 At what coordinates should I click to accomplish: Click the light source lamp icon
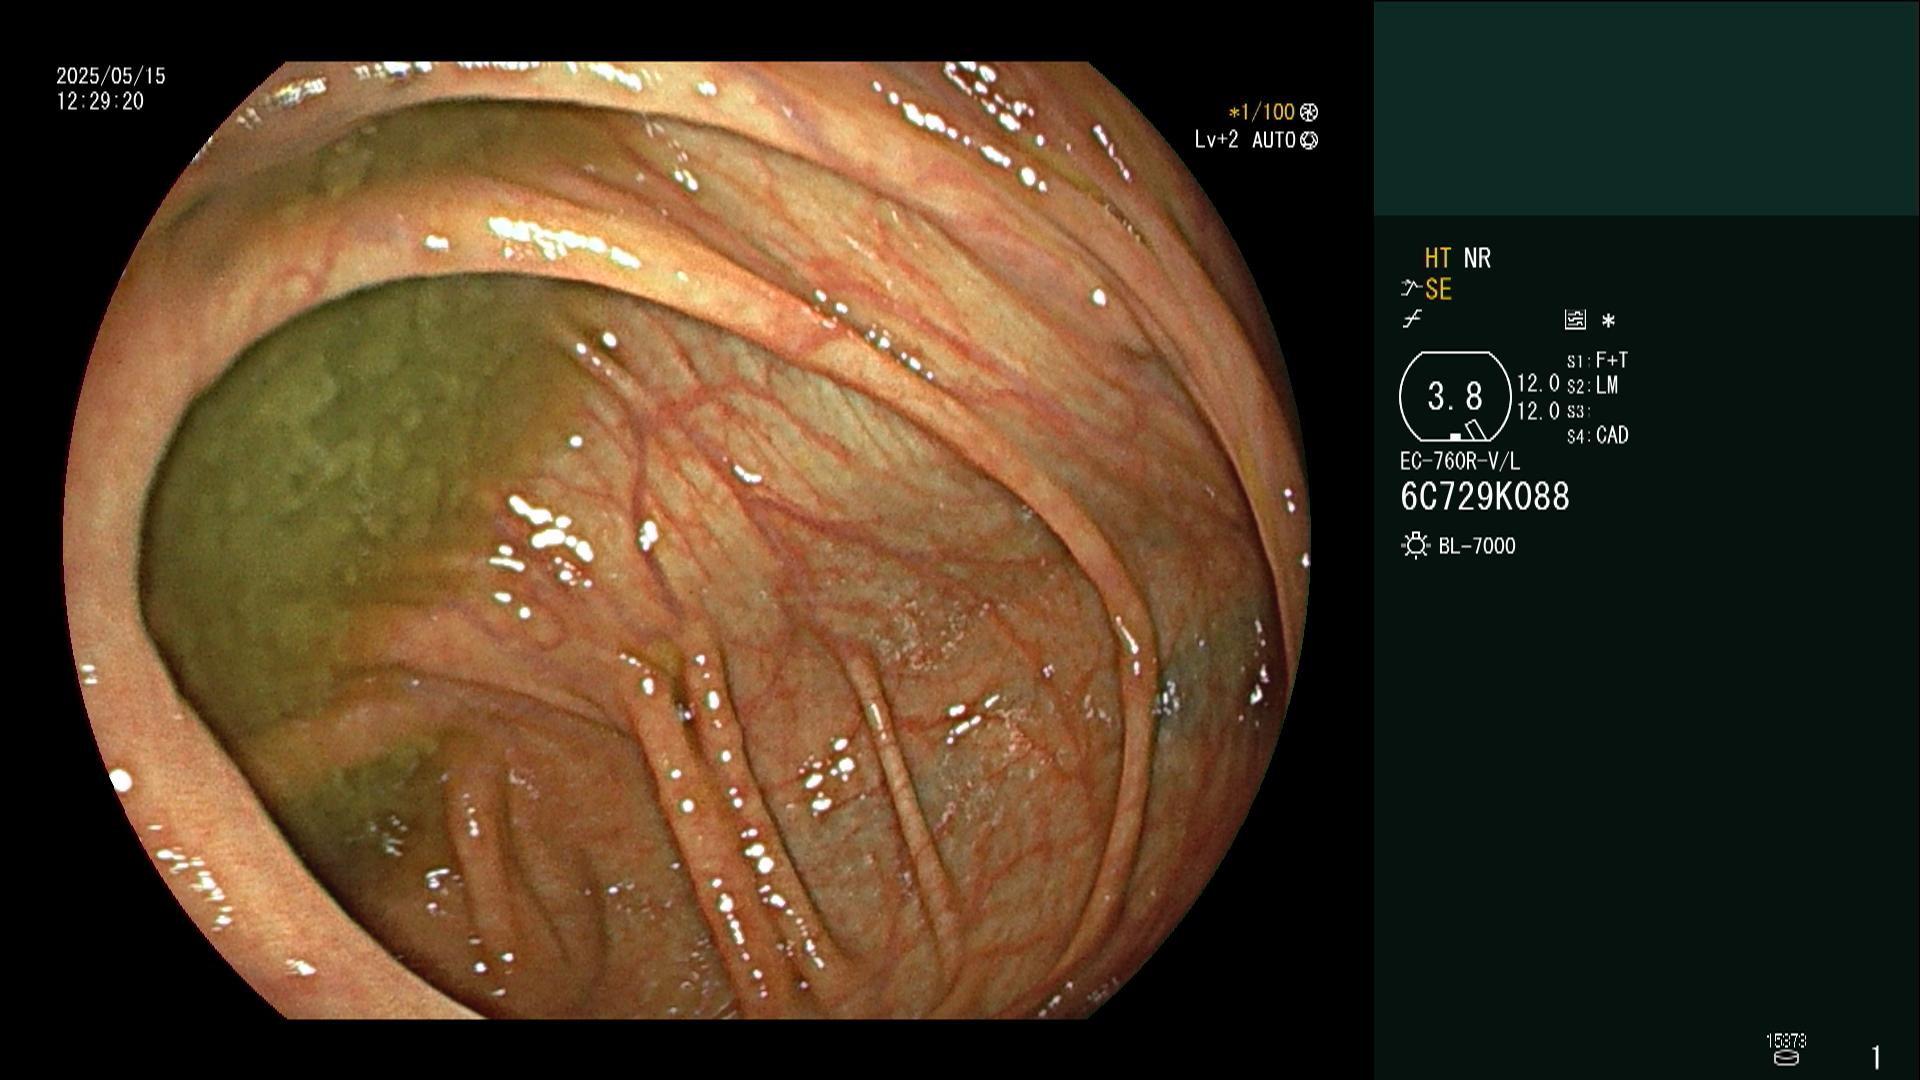(1415, 546)
